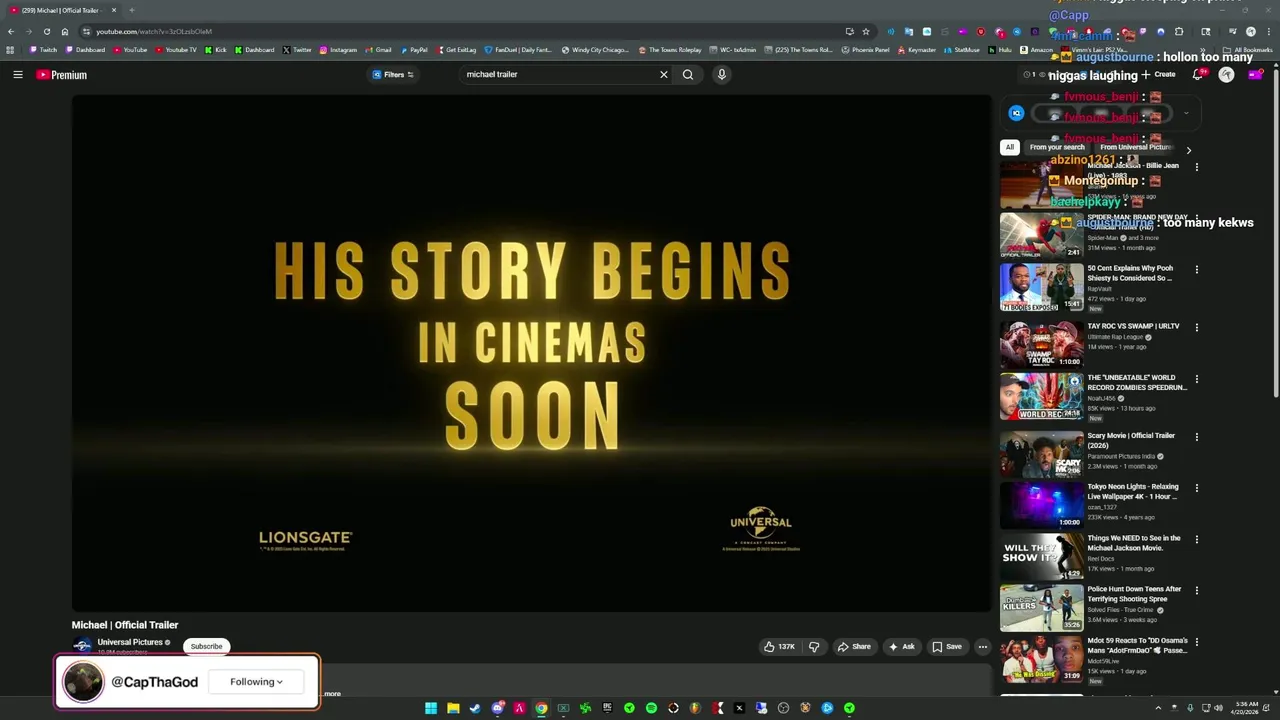Open options for 'Scary Movie Official Trailer' video
The width and height of the screenshot is (1280, 720).
1196,437
